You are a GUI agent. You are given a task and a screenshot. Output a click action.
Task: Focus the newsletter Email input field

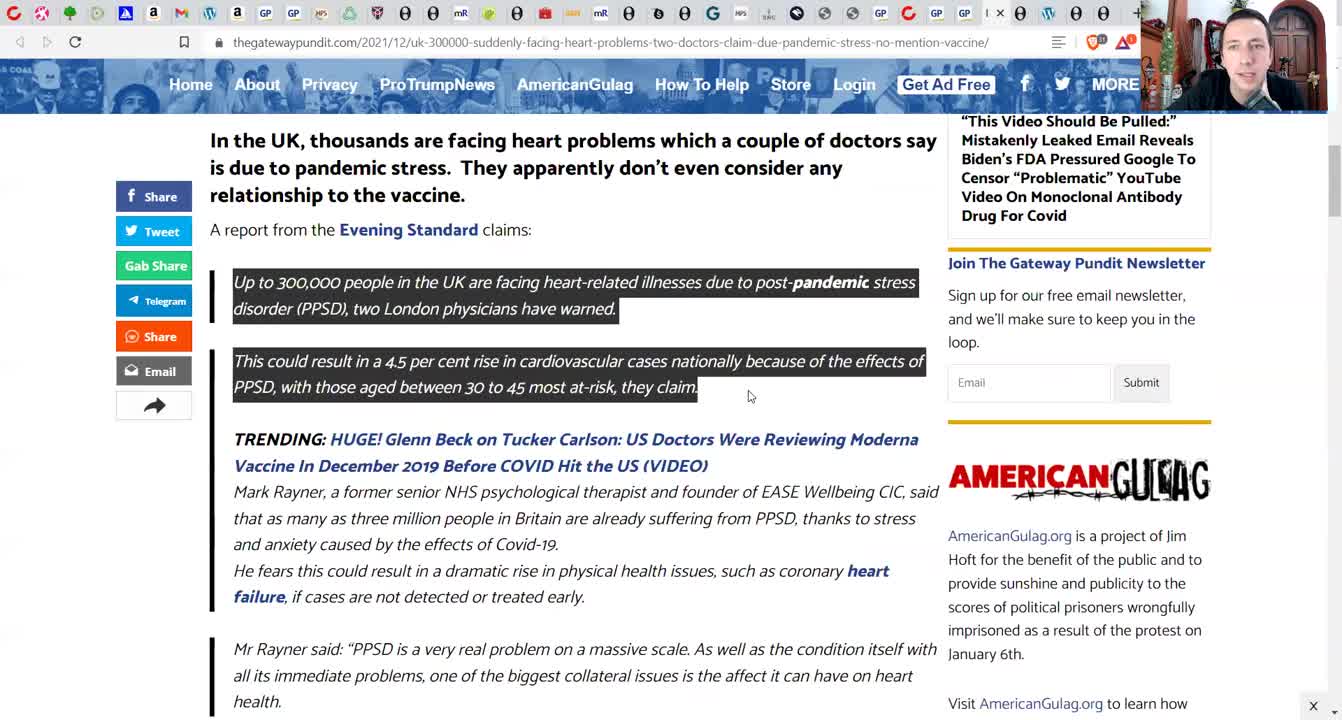[x=1029, y=383]
